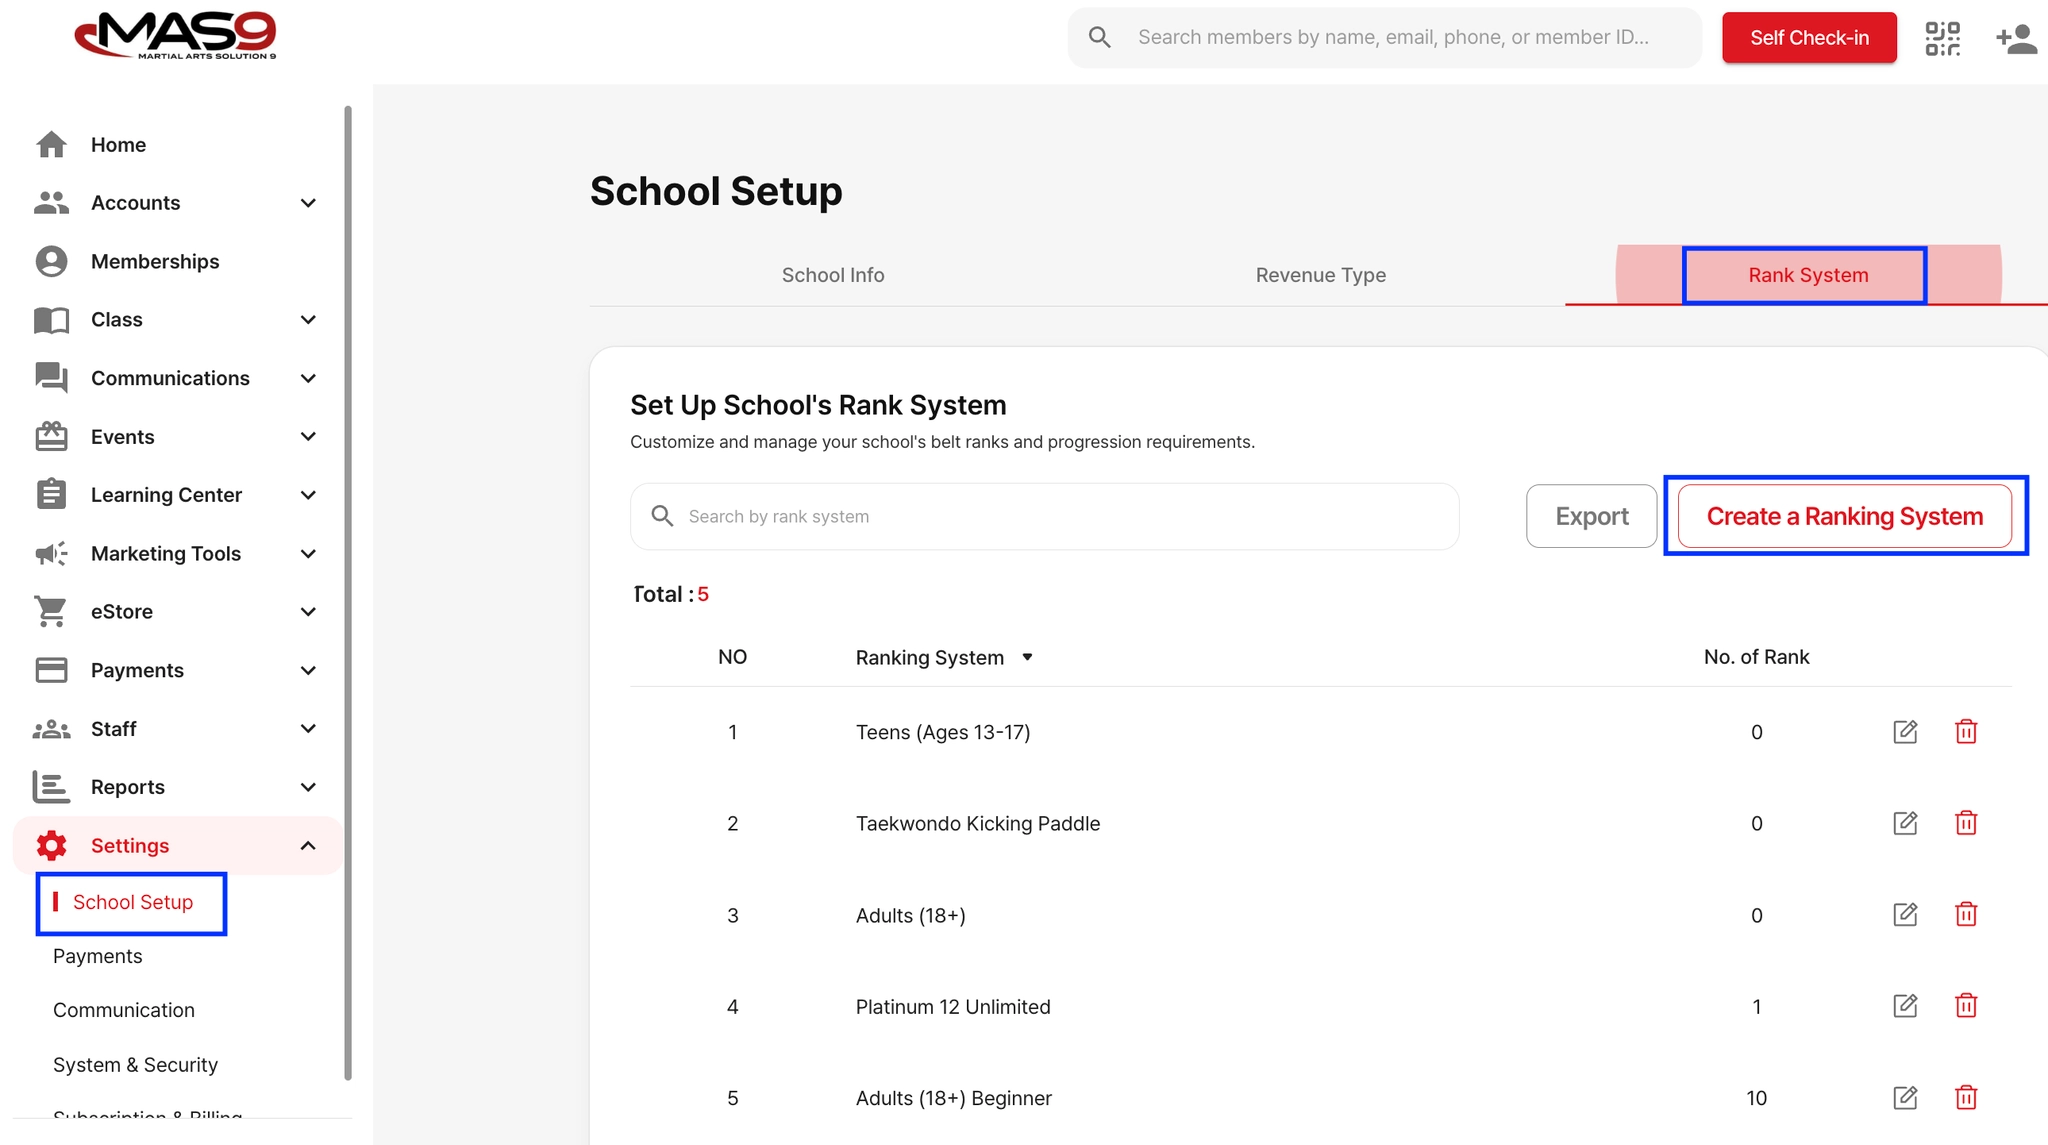Click the Home icon in sidebar

tap(51, 145)
